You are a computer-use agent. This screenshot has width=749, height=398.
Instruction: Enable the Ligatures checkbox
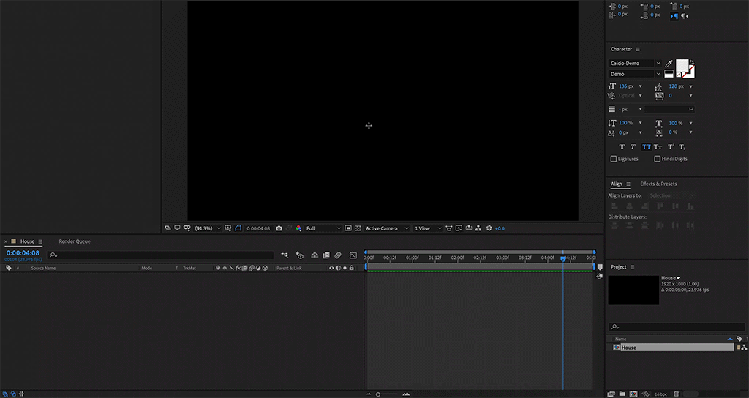pos(613,159)
